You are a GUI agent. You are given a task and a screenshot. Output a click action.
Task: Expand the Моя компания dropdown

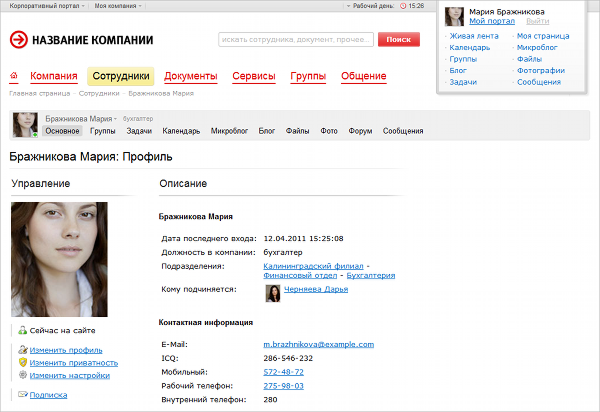[x=118, y=6]
